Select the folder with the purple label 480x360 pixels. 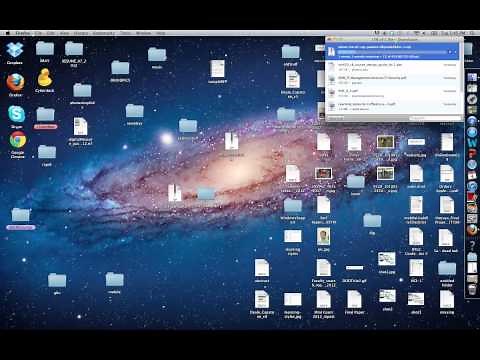click(21, 215)
